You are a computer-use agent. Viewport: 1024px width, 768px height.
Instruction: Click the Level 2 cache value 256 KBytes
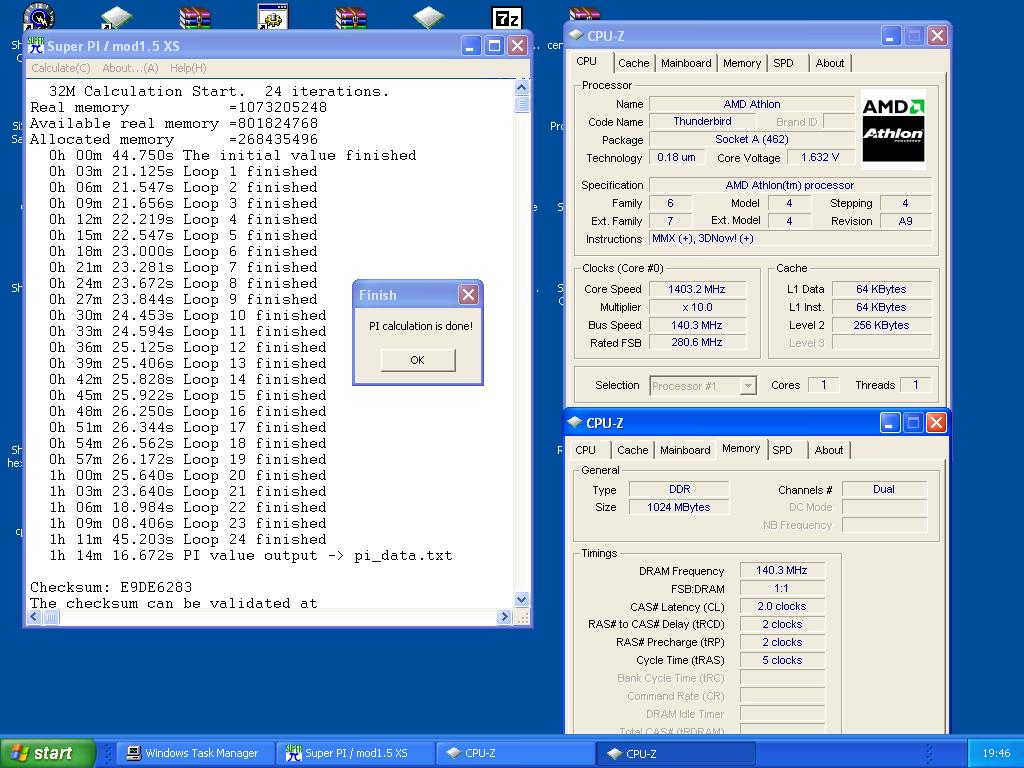coord(881,325)
